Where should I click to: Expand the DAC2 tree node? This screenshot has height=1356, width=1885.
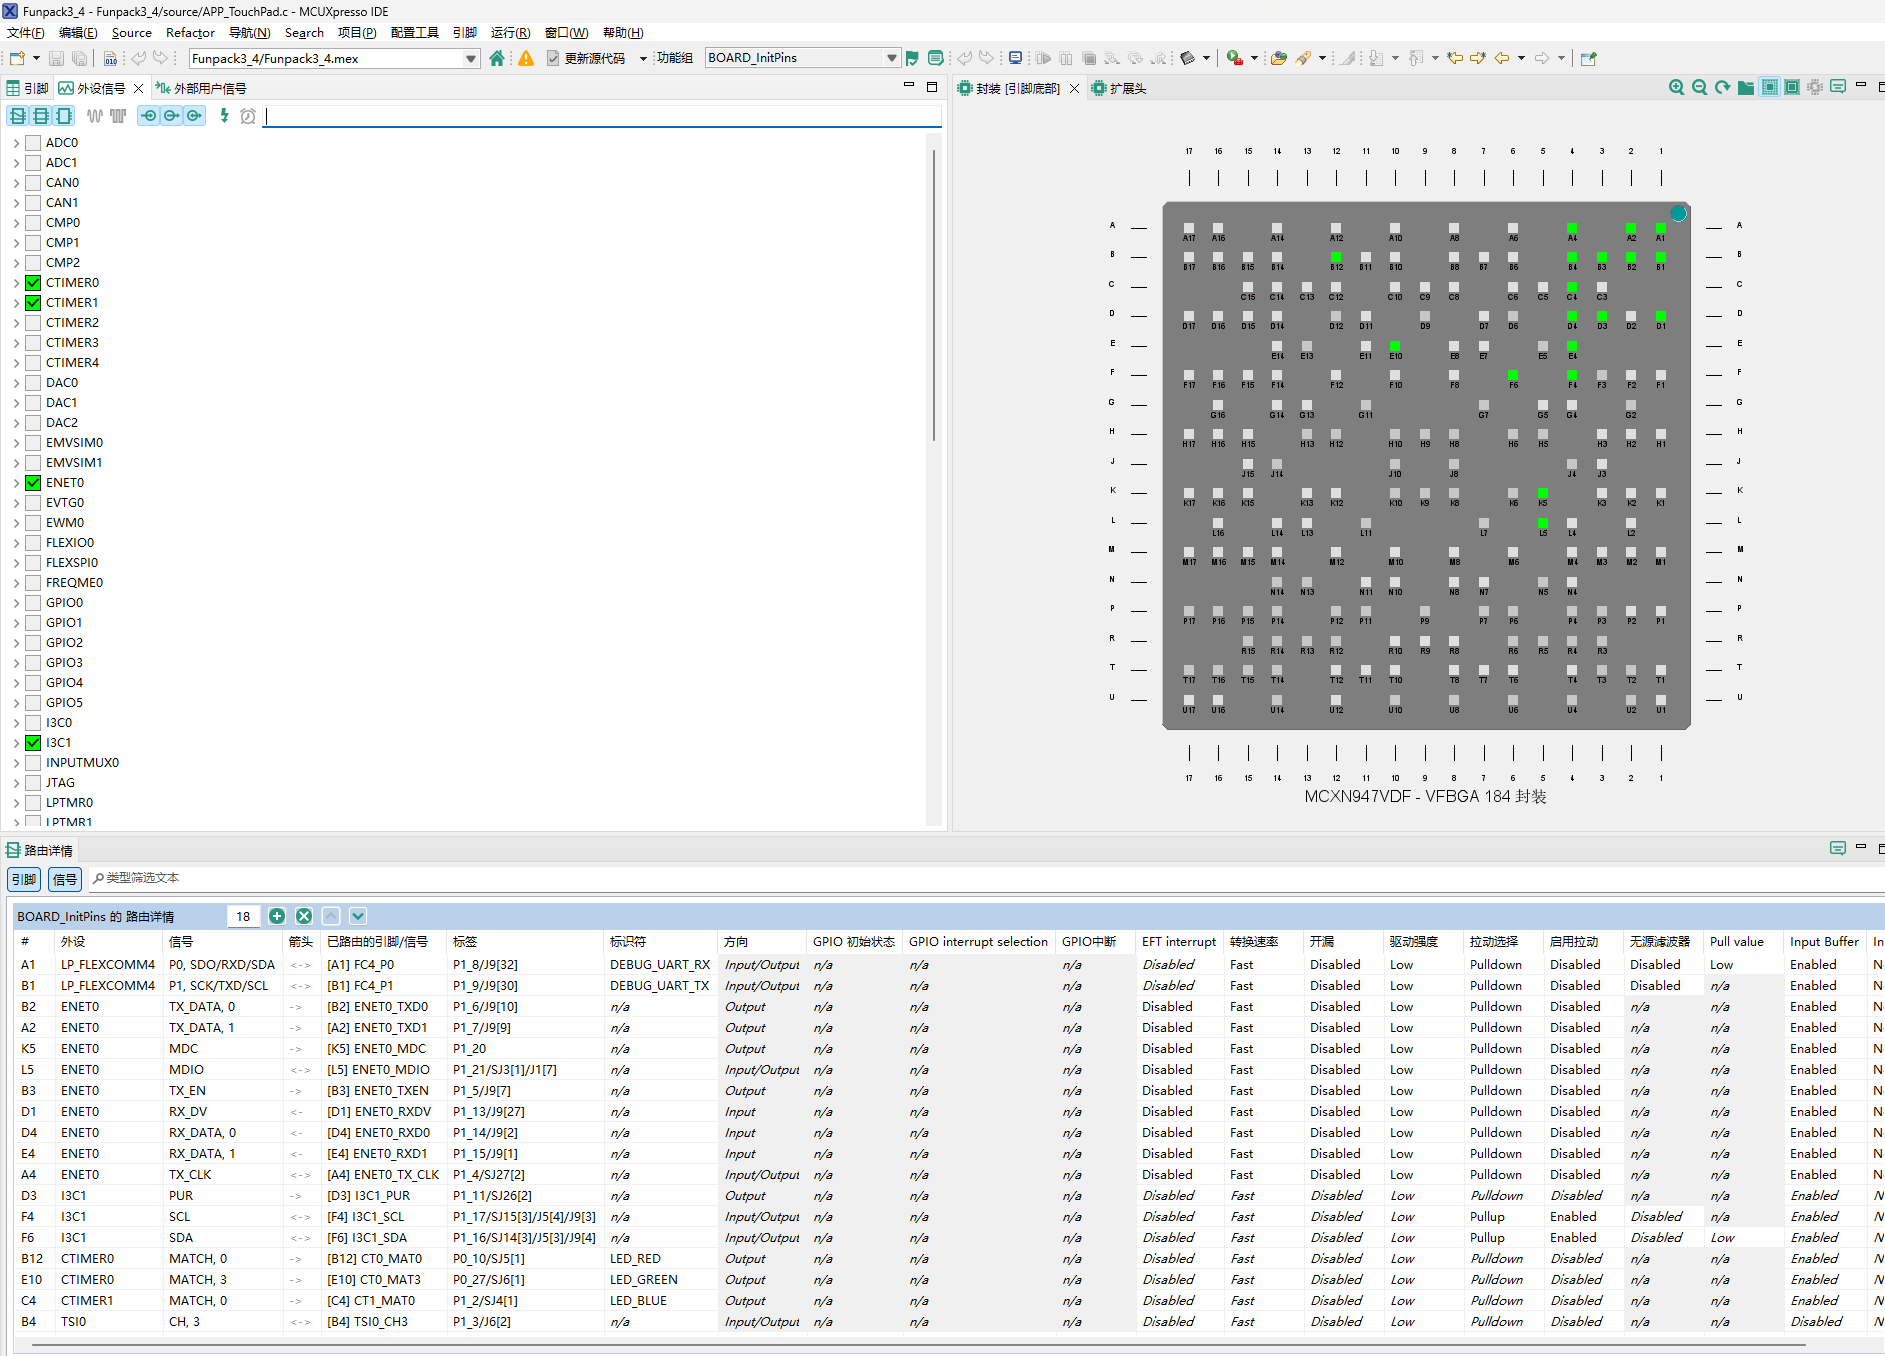[x=16, y=423]
